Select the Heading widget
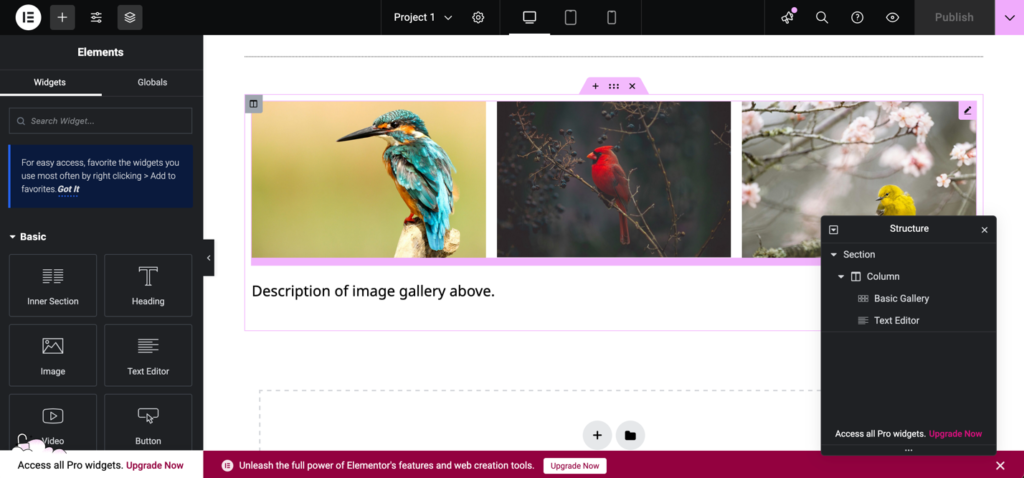 pos(148,285)
